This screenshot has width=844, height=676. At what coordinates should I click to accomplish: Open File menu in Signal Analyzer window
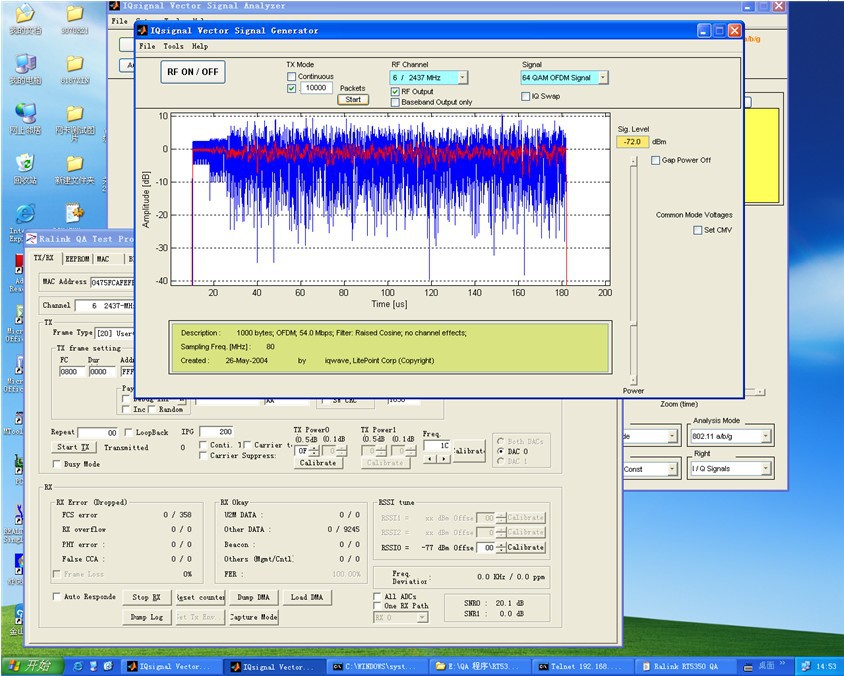coord(119,21)
